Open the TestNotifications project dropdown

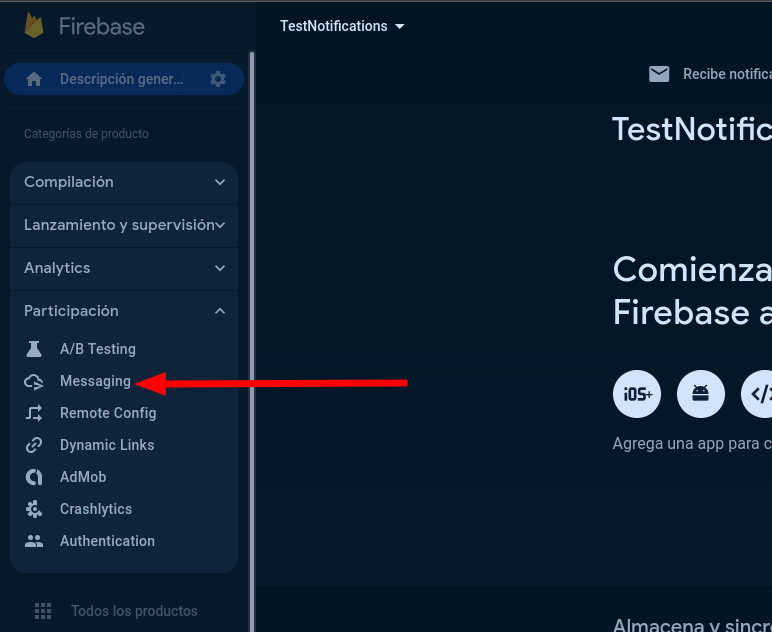point(342,26)
